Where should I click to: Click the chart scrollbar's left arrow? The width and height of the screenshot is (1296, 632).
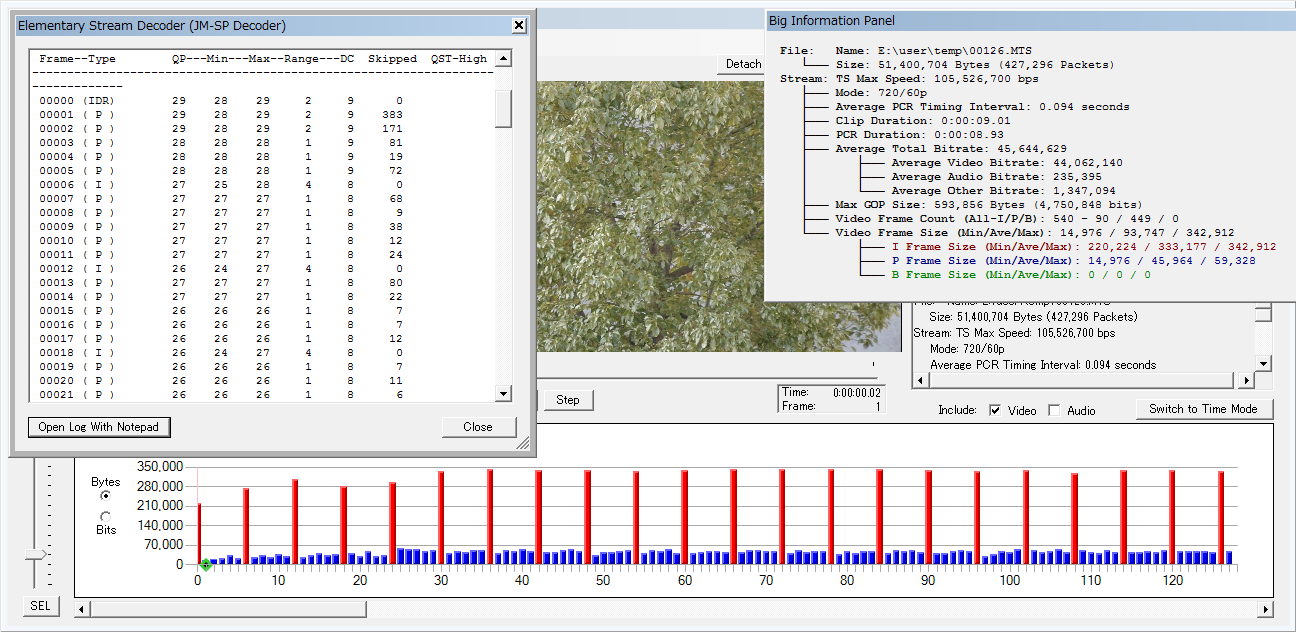pyautogui.click(x=82, y=609)
